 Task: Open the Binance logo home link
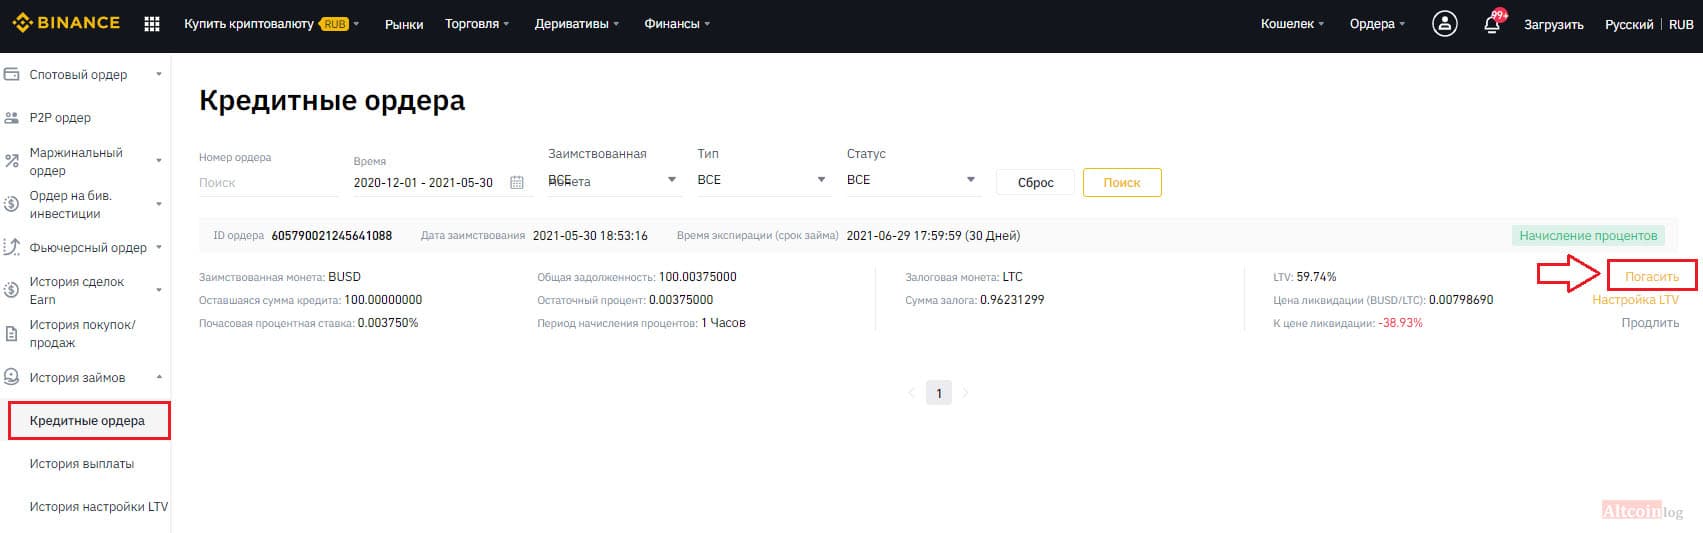click(x=66, y=22)
